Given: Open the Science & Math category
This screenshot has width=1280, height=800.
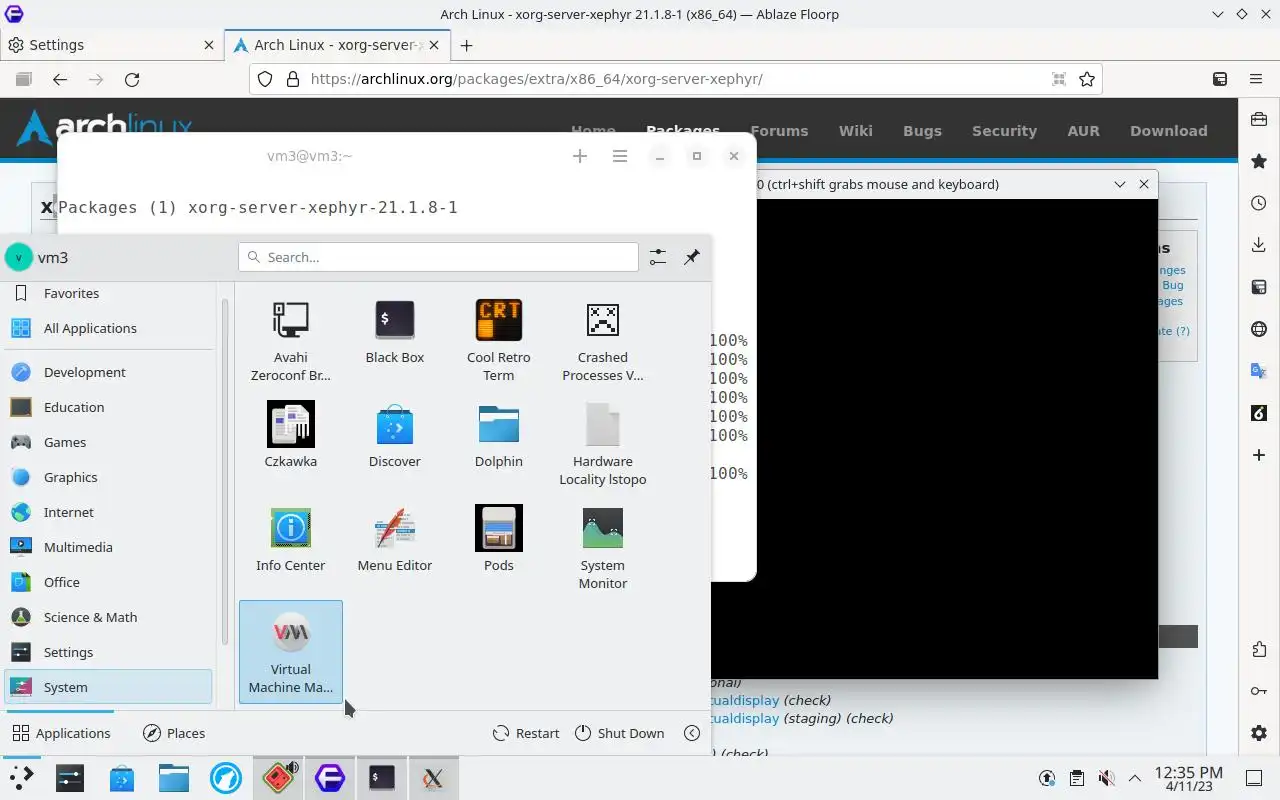Looking at the screenshot, I should (108, 617).
